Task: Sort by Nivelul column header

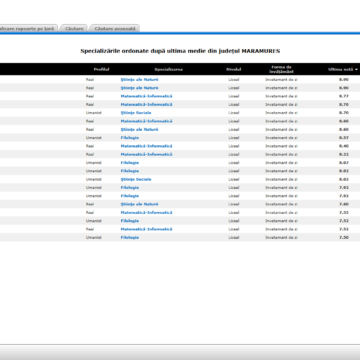Action: [233, 69]
